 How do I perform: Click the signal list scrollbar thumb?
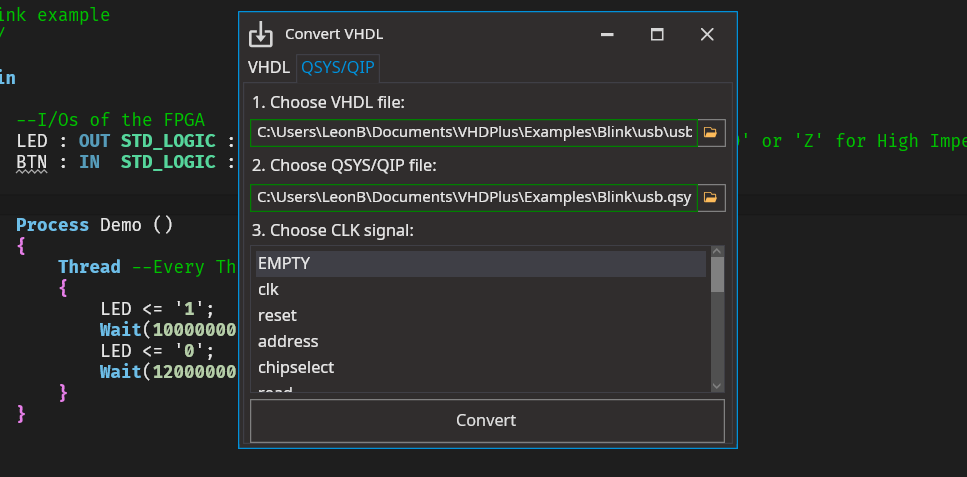[x=717, y=273]
